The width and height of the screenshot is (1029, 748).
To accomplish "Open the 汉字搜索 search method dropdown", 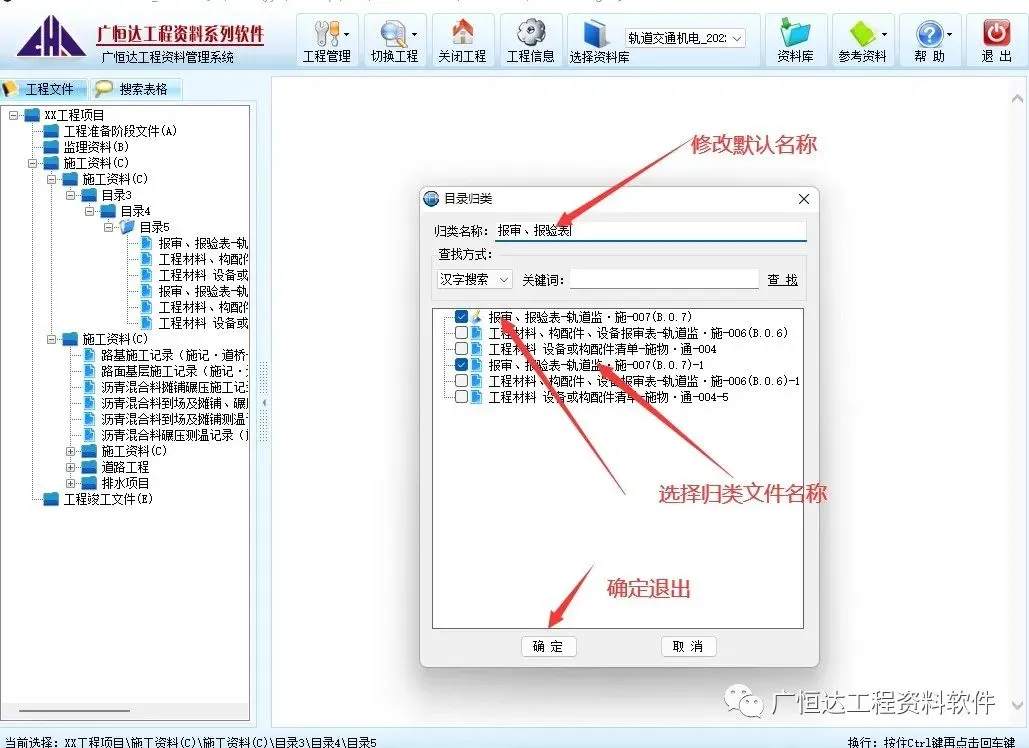I will [474, 280].
